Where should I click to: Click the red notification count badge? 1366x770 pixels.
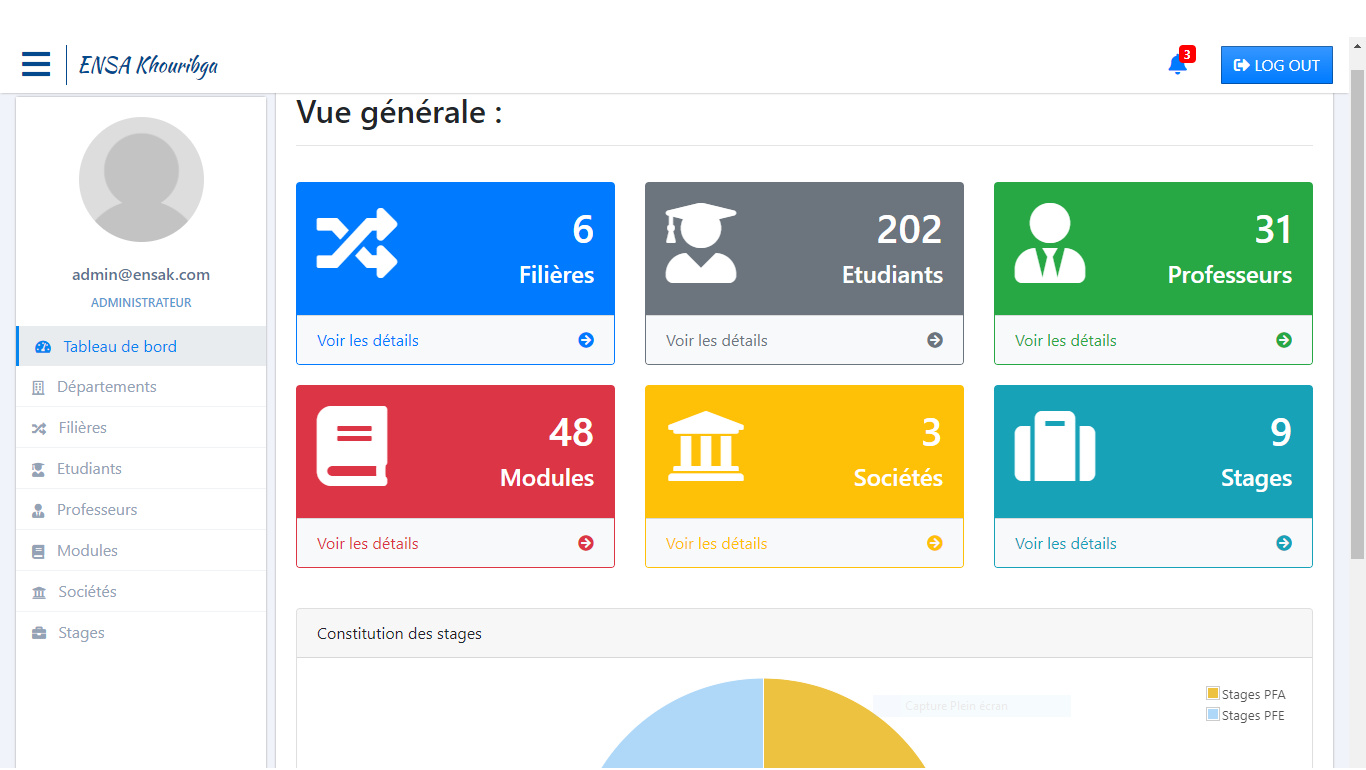[x=1187, y=54]
